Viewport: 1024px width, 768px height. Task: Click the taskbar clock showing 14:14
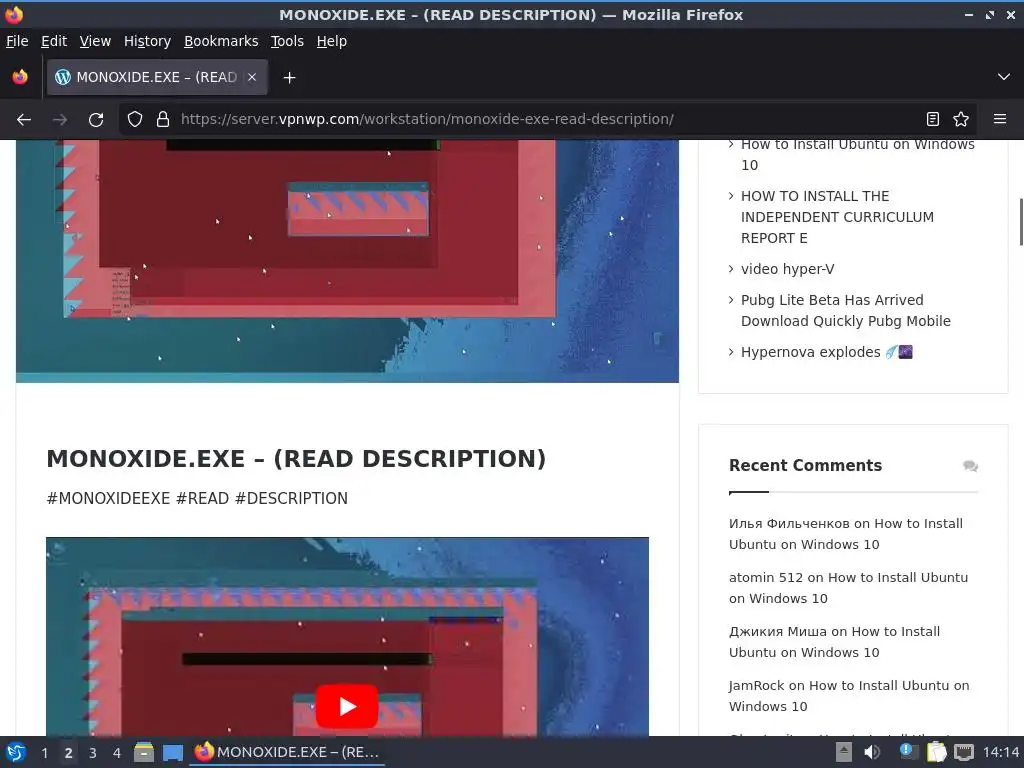[x=1000, y=752]
